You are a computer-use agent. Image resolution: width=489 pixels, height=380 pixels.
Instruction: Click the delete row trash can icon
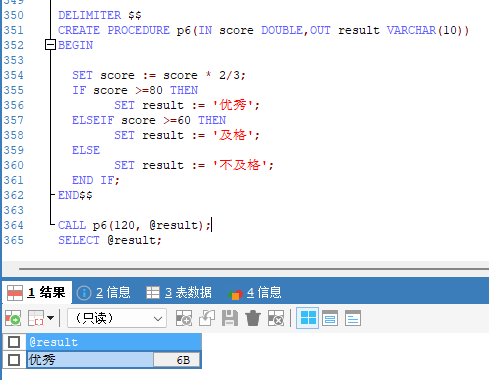pos(253,318)
